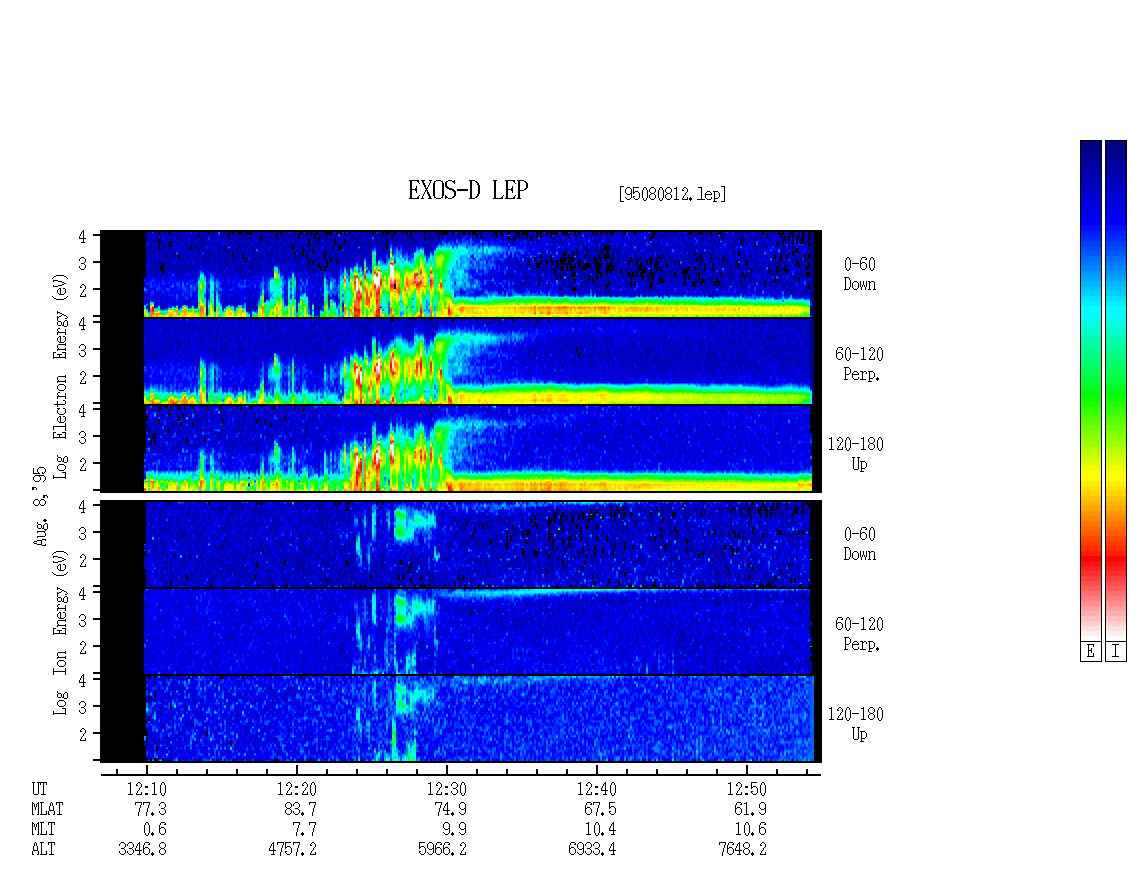The width and height of the screenshot is (1130, 875).
Task: Click the 120-180 Up label beside electron spectrogram
Action: tap(855, 454)
